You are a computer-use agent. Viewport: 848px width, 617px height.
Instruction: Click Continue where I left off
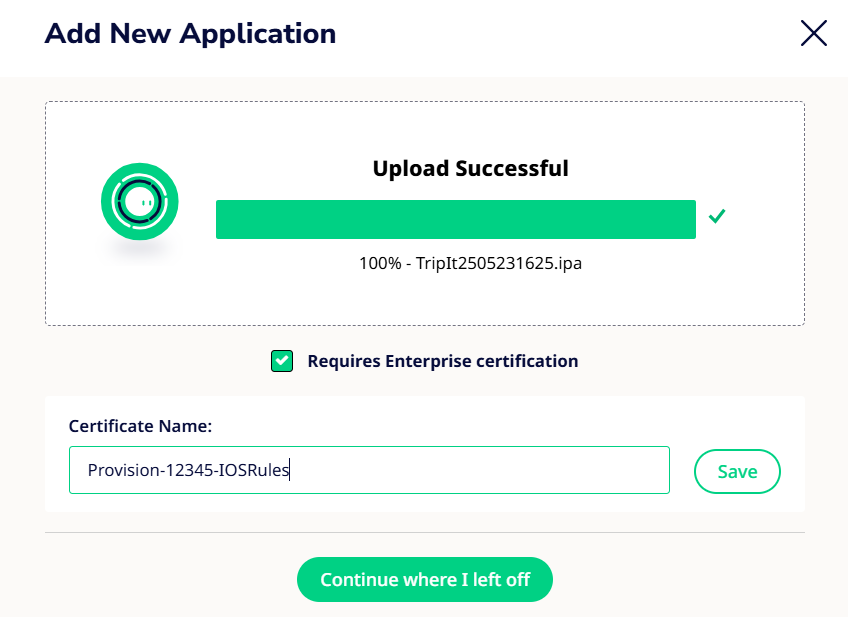click(425, 580)
